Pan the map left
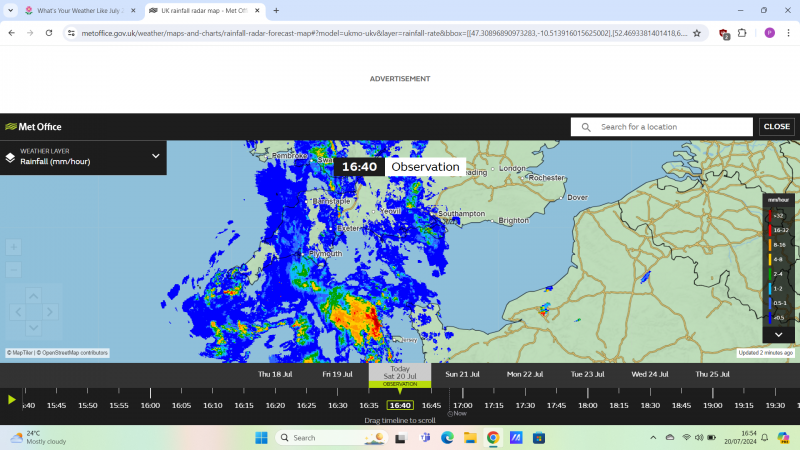 [16, 311]
